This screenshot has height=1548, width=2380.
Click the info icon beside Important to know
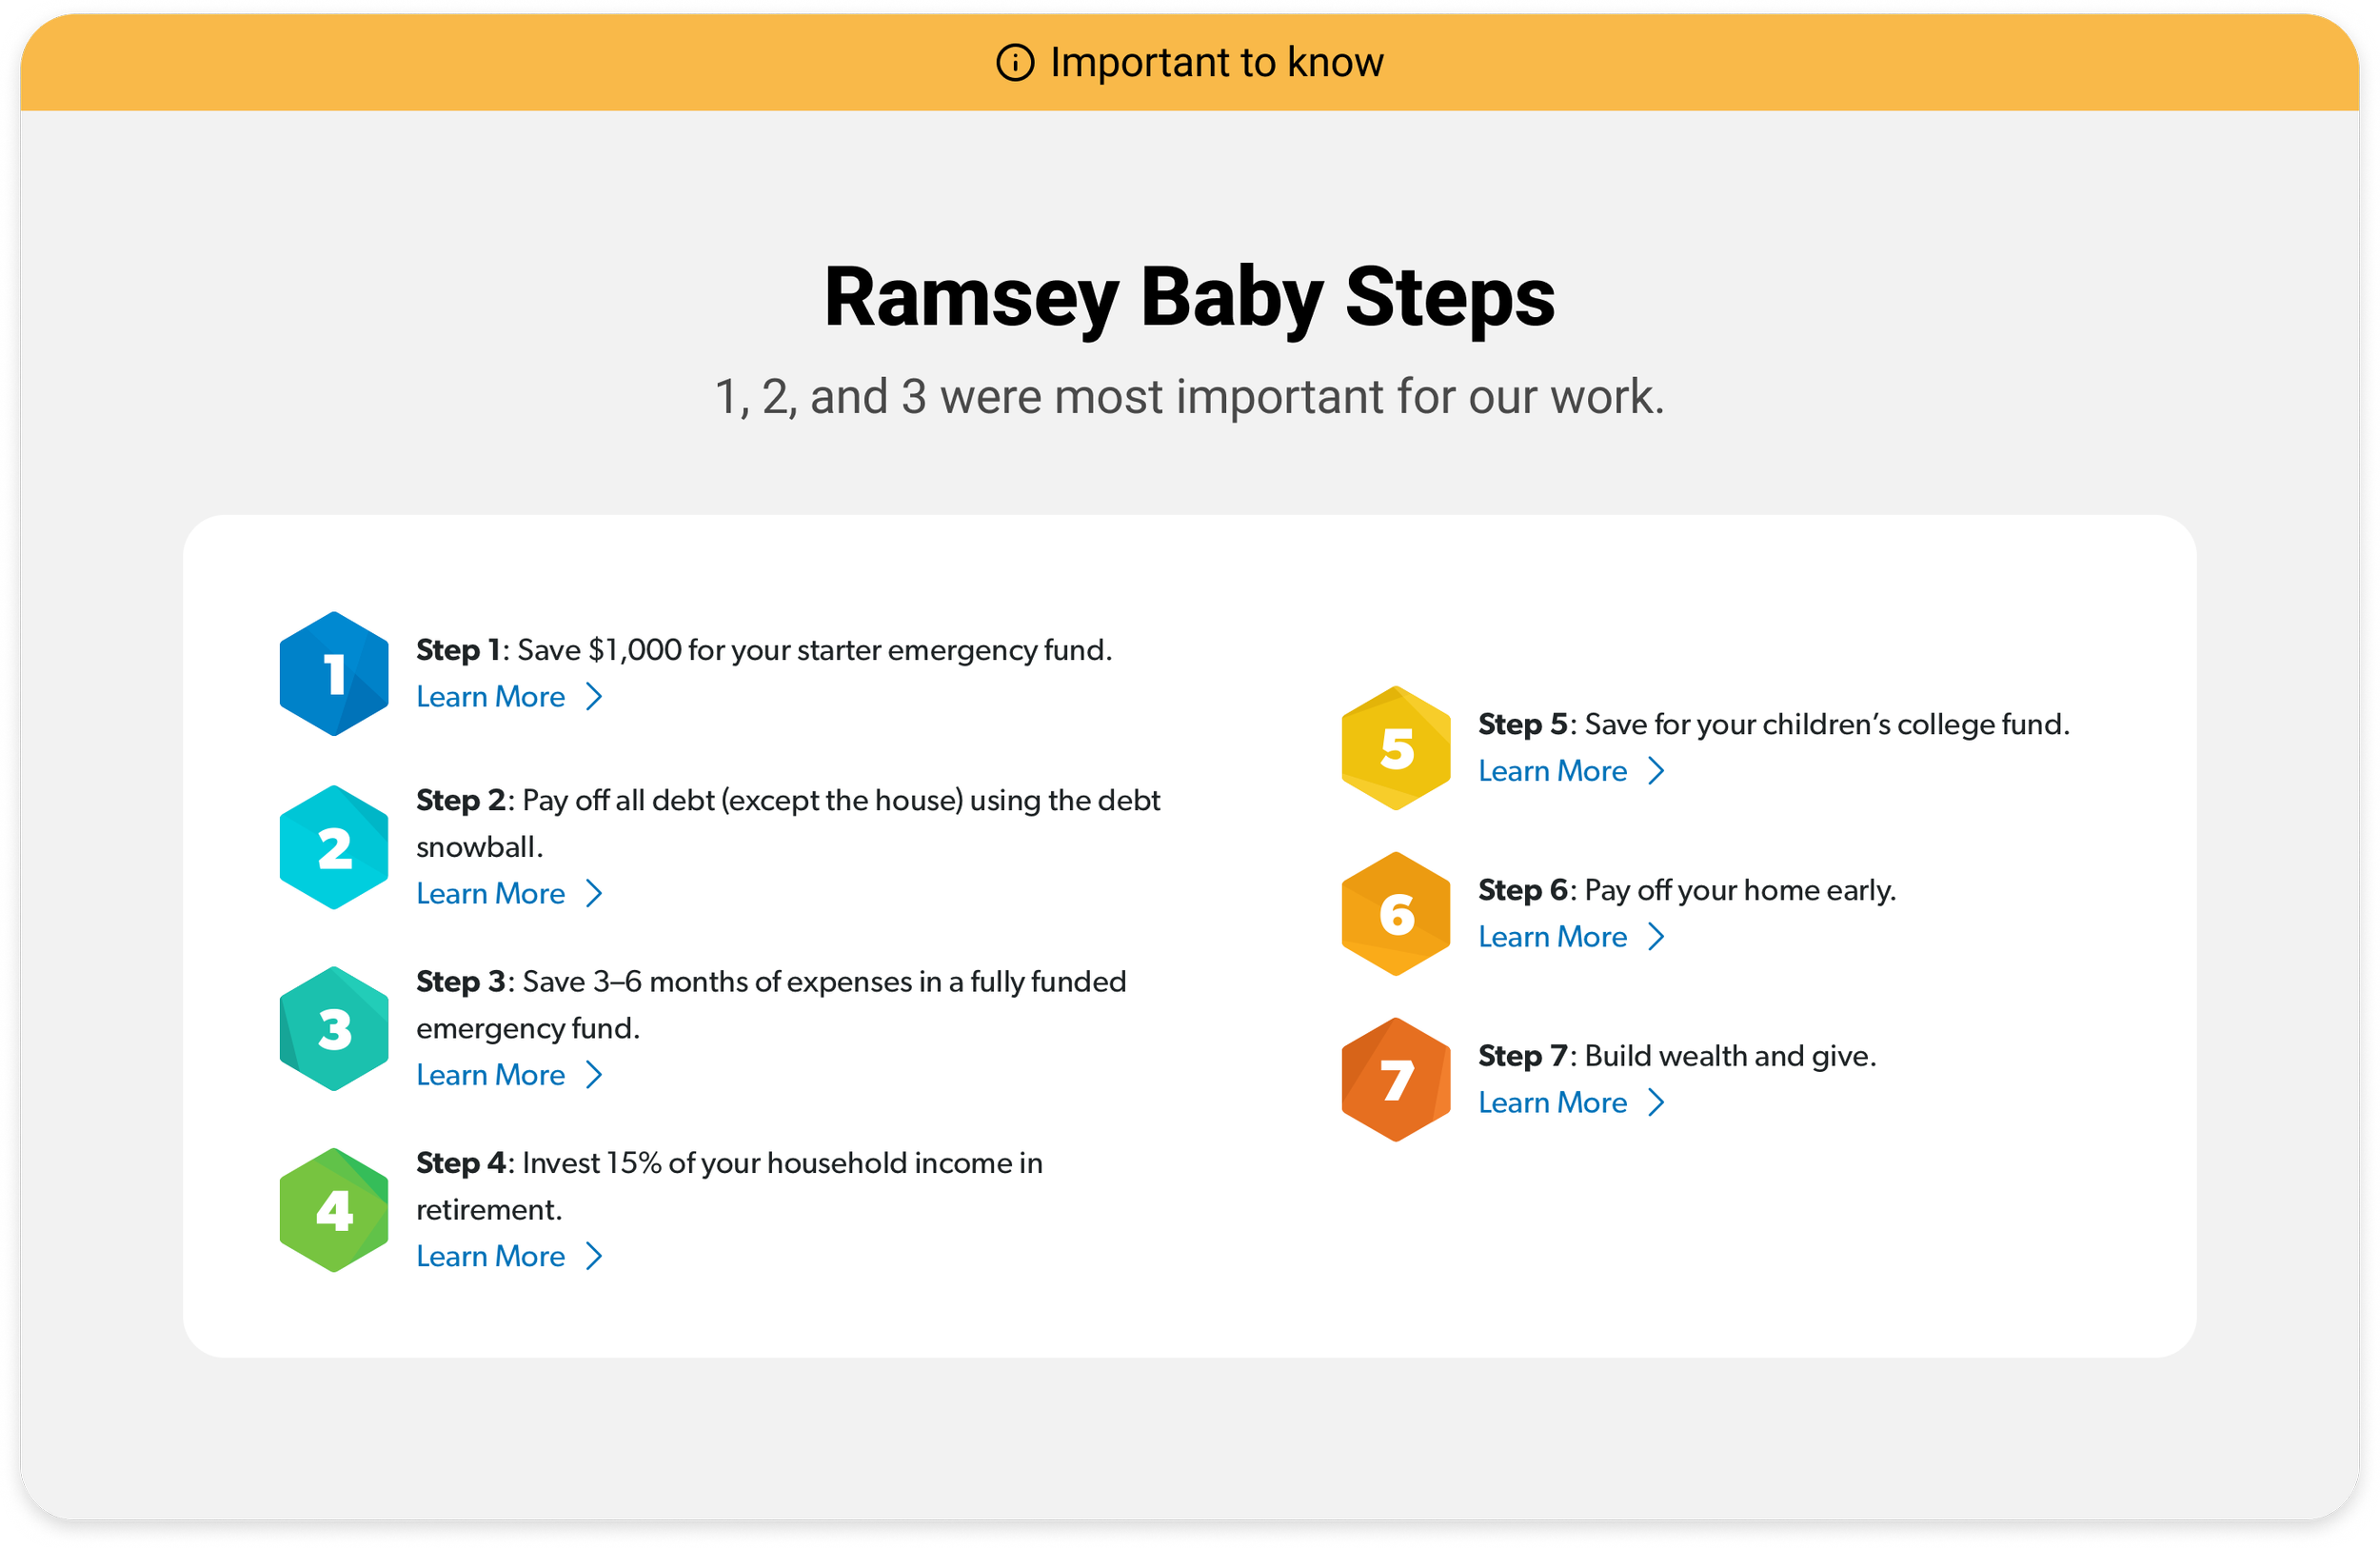coord(1015,63)
